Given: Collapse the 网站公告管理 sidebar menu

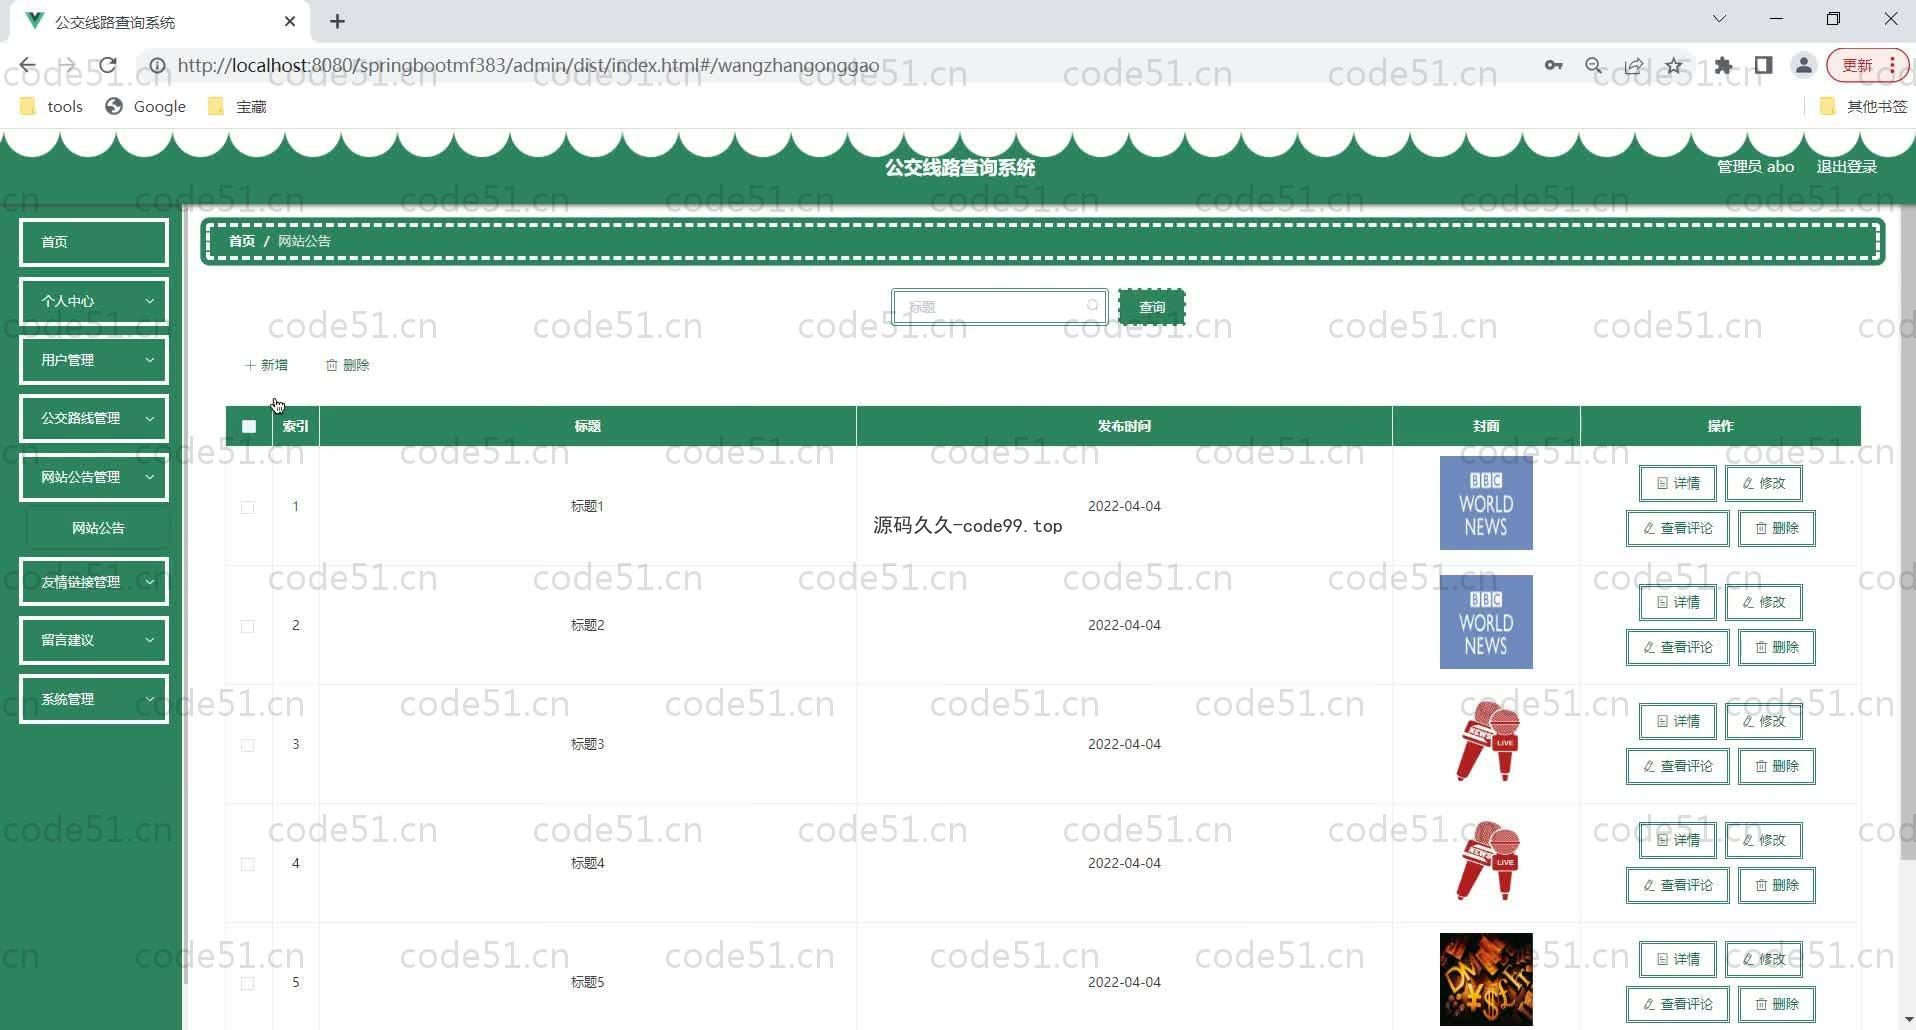Looking at the screenshot, I should 94,477.
